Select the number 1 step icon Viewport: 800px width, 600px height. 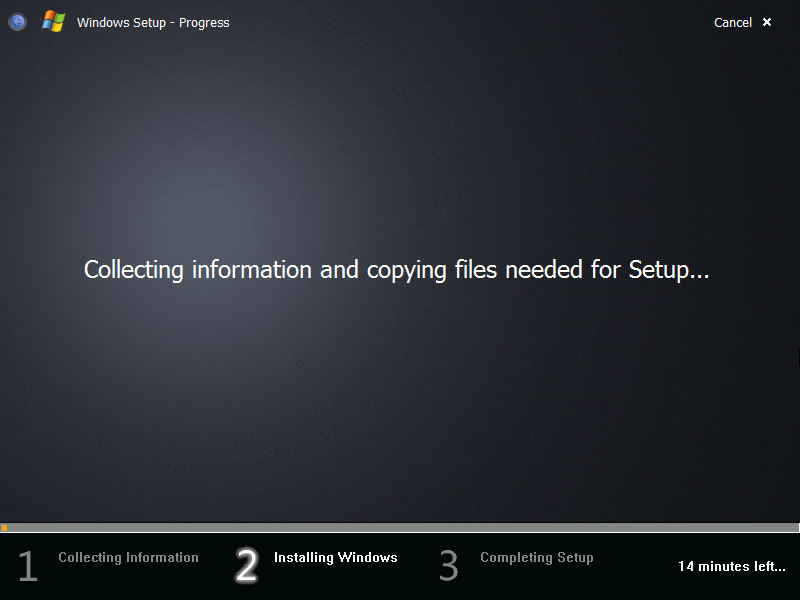coord(27,566)
